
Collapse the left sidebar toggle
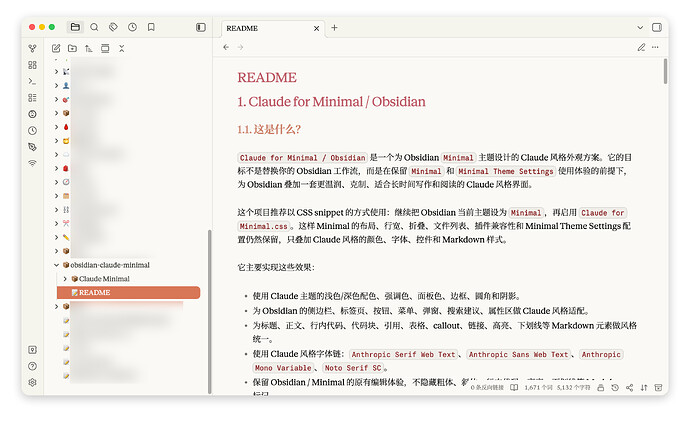click(x=201, y=27)
